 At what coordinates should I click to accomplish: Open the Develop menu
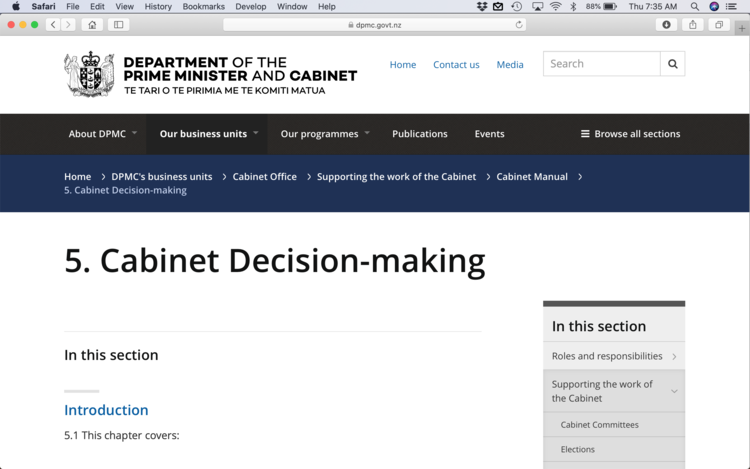coord(251,7)
